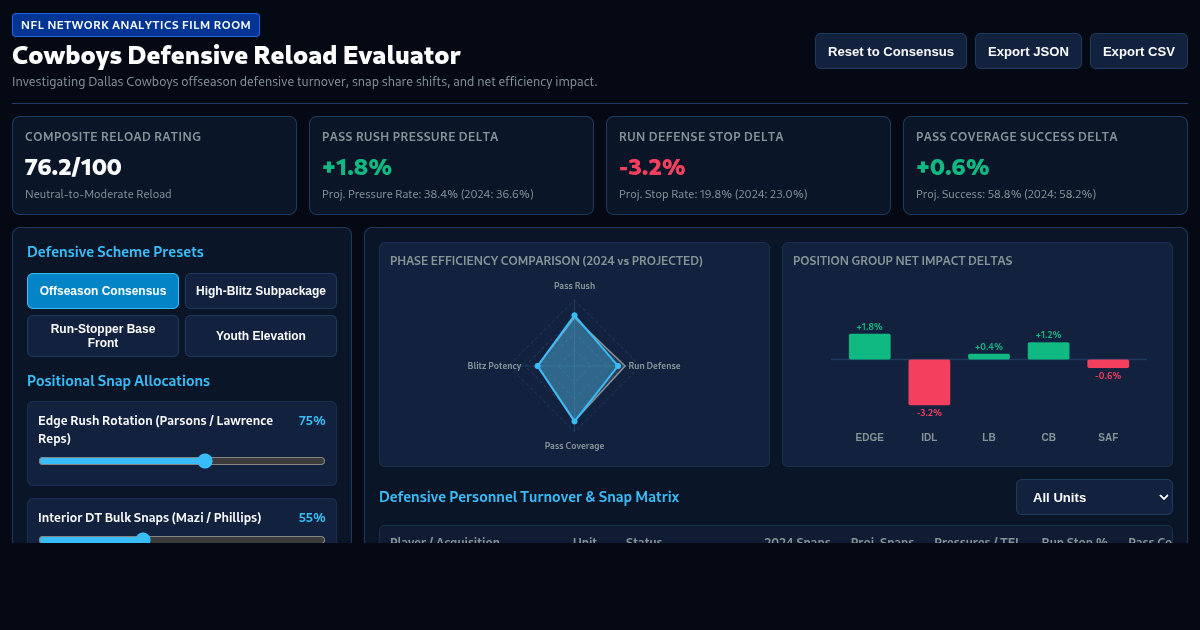This screenshot has width=1200, height=630.
Task: Click Neutral-to-Moderate Reload label
Action: 98,194
